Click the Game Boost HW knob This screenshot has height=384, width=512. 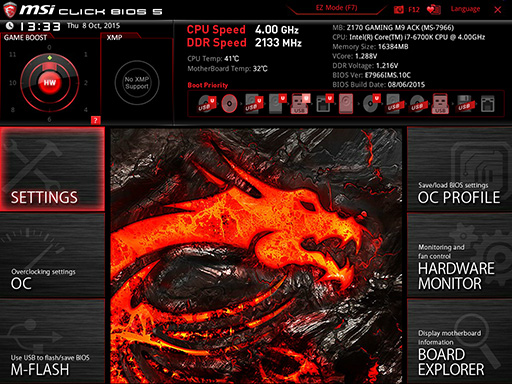click(49, 82)
